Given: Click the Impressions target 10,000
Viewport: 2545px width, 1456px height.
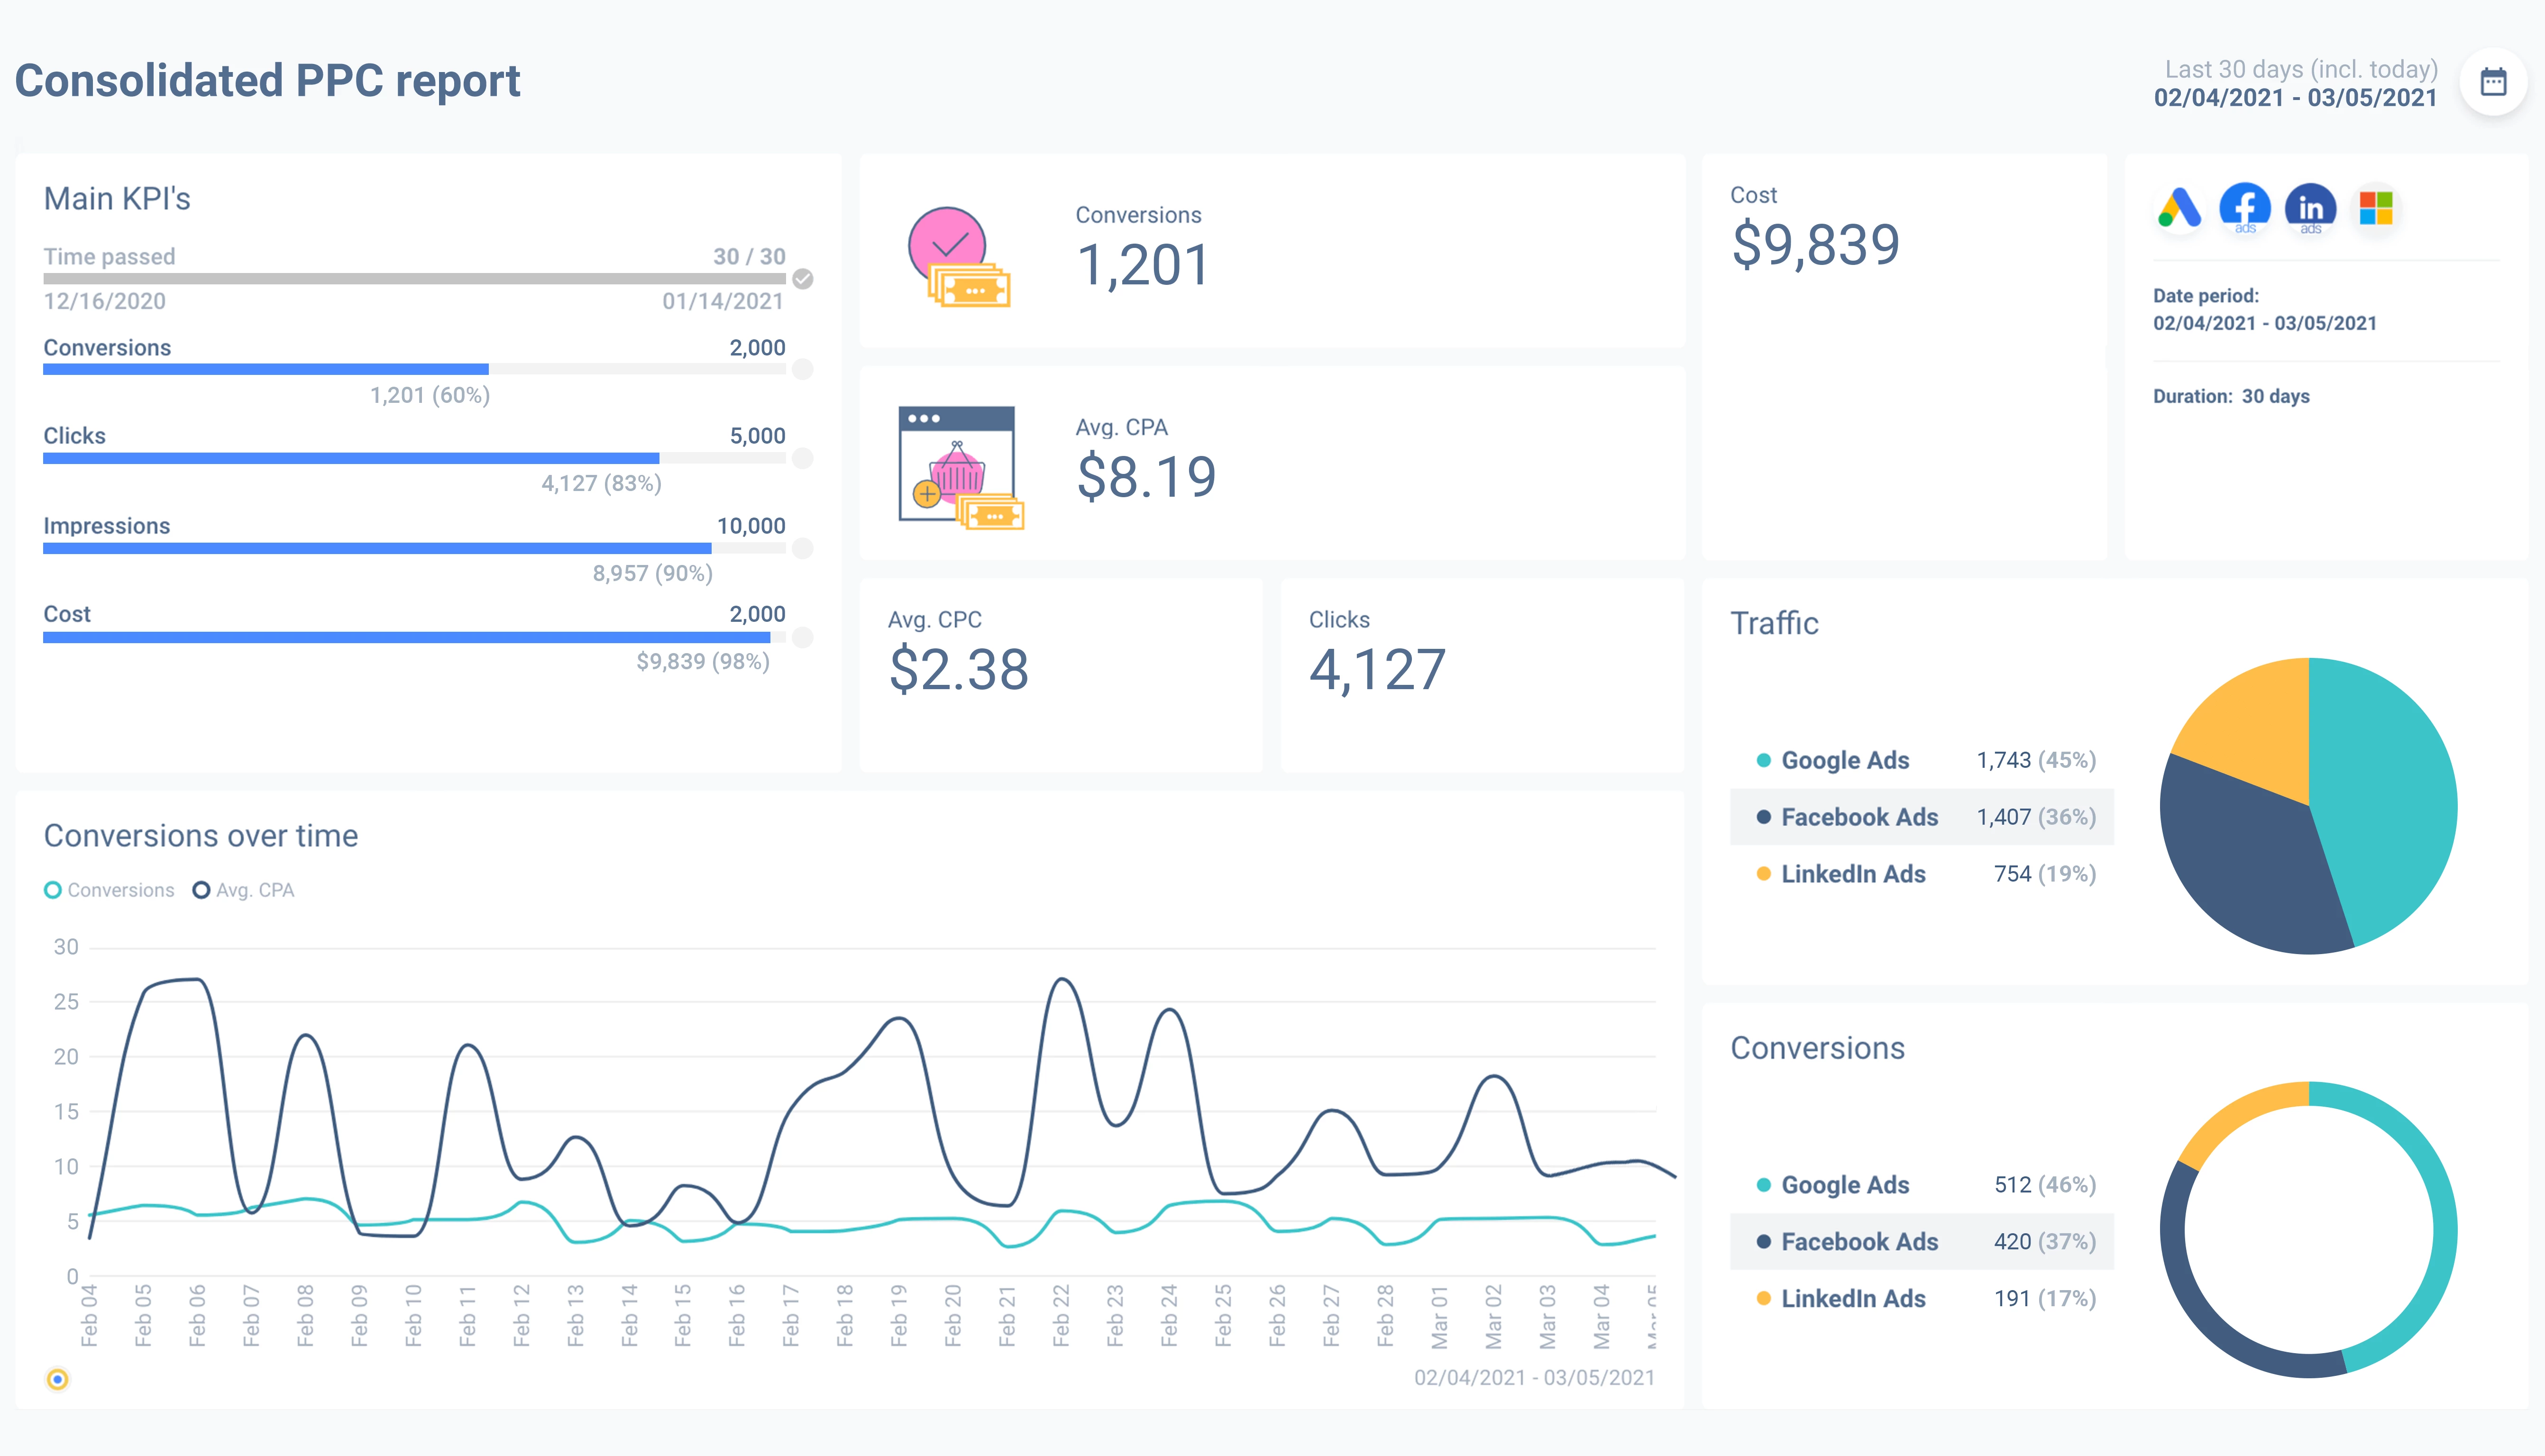Looking at the screenshot, I should tap(751, 526).
